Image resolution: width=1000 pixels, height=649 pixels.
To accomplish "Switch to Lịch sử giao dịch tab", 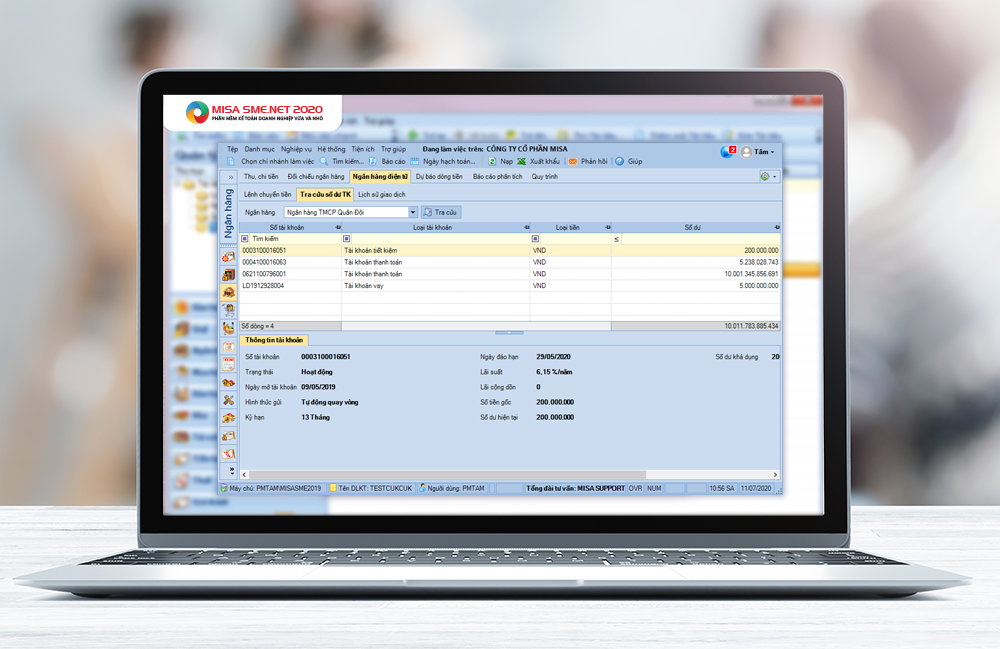I will point(381,194).
